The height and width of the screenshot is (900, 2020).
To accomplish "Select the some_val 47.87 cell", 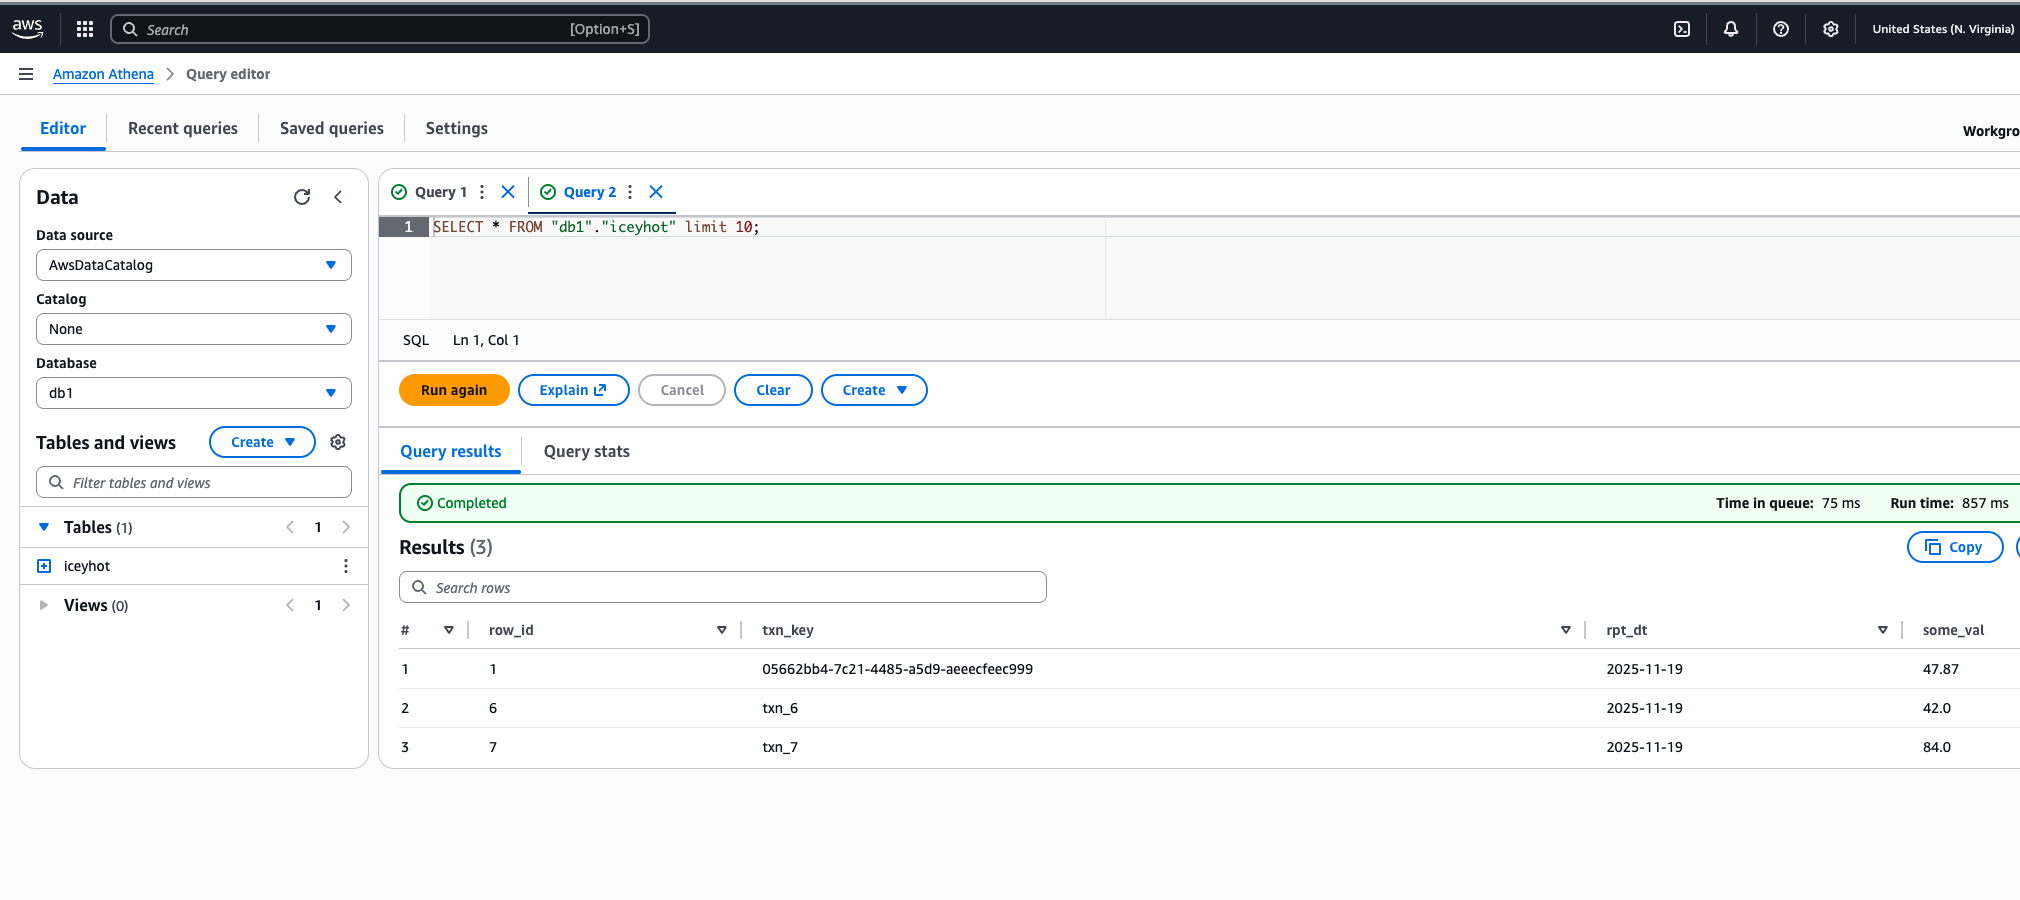I will [x=1940, y=669].
